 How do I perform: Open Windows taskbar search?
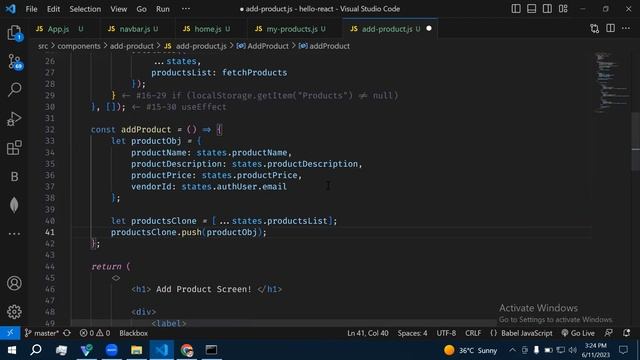pos(36,350)
